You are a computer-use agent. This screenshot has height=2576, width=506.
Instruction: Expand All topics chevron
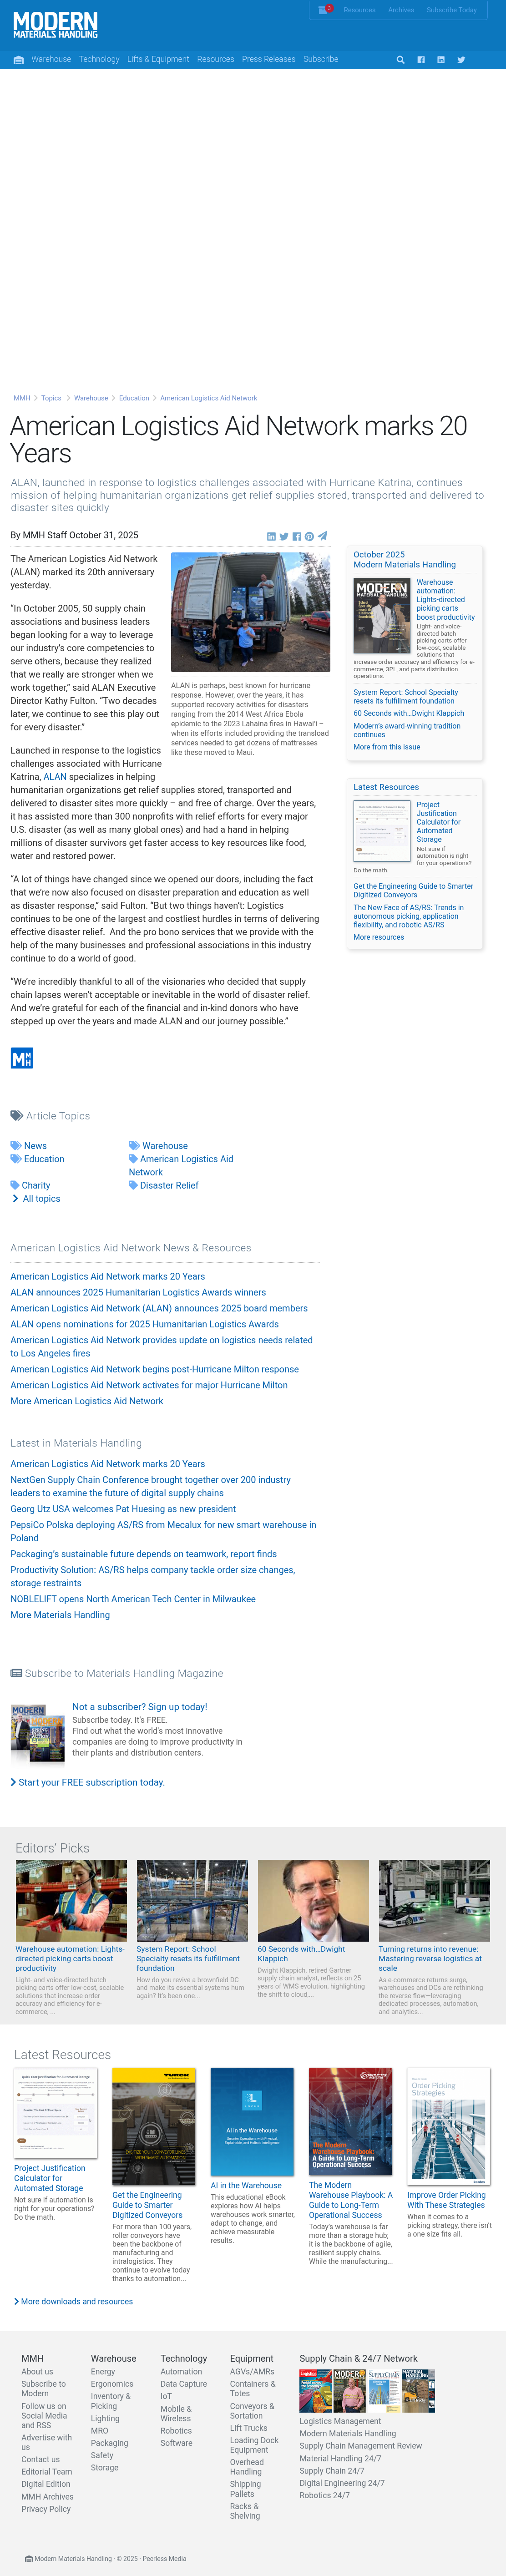[x=15, y=1198]
